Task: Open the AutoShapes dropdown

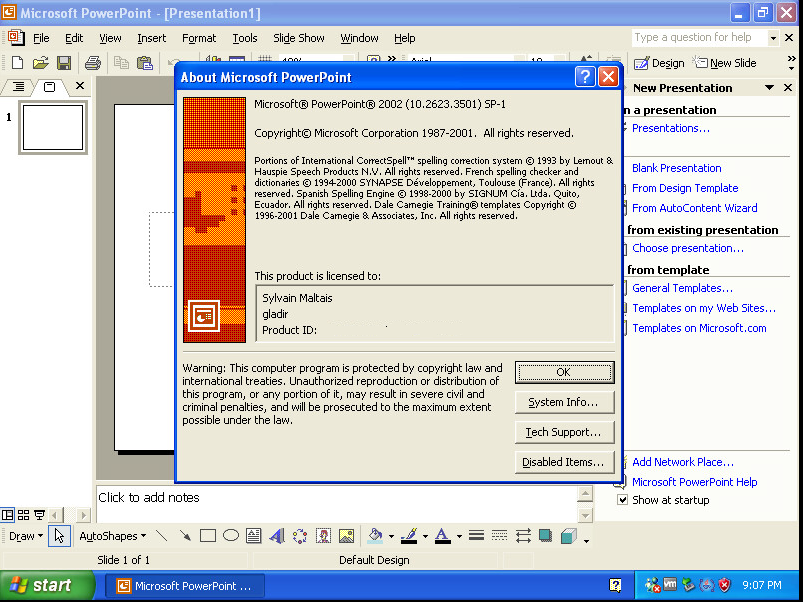Action: (113, 536)
